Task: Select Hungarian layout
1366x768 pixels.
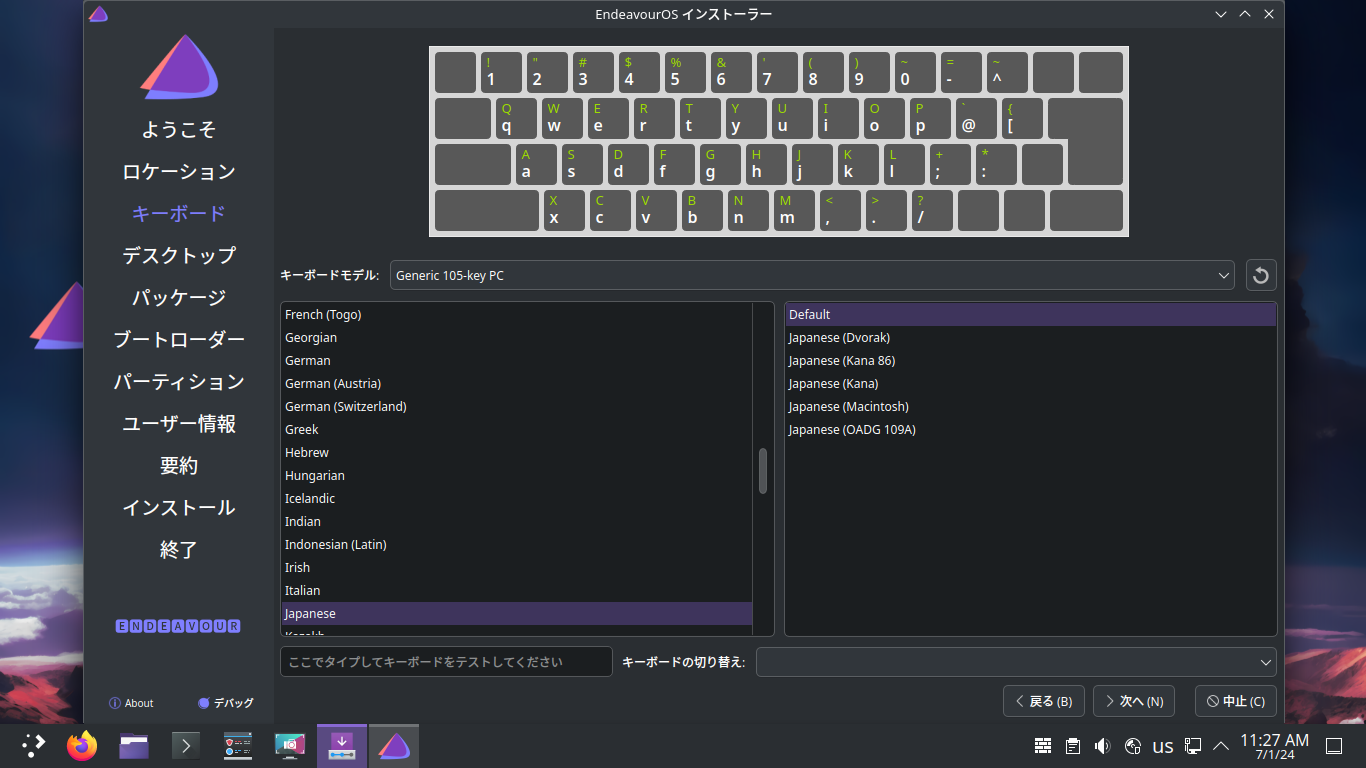Action: click(x=516, y=476)
